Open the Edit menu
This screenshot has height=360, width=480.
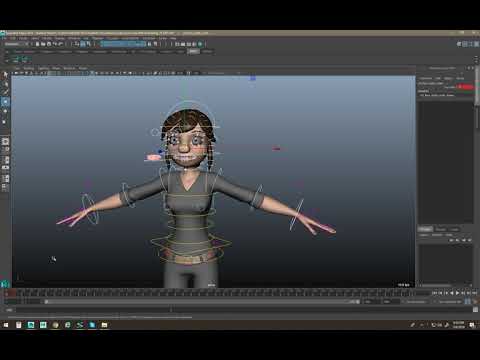coord(13,38)
